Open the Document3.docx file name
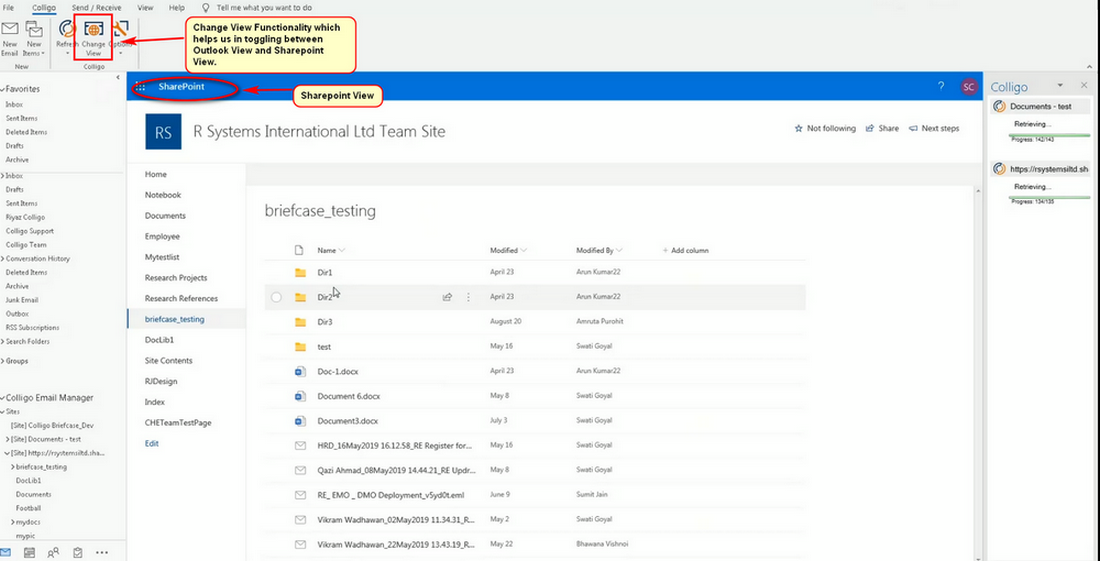Viewport: 1100px width, 561px height. 347,421
